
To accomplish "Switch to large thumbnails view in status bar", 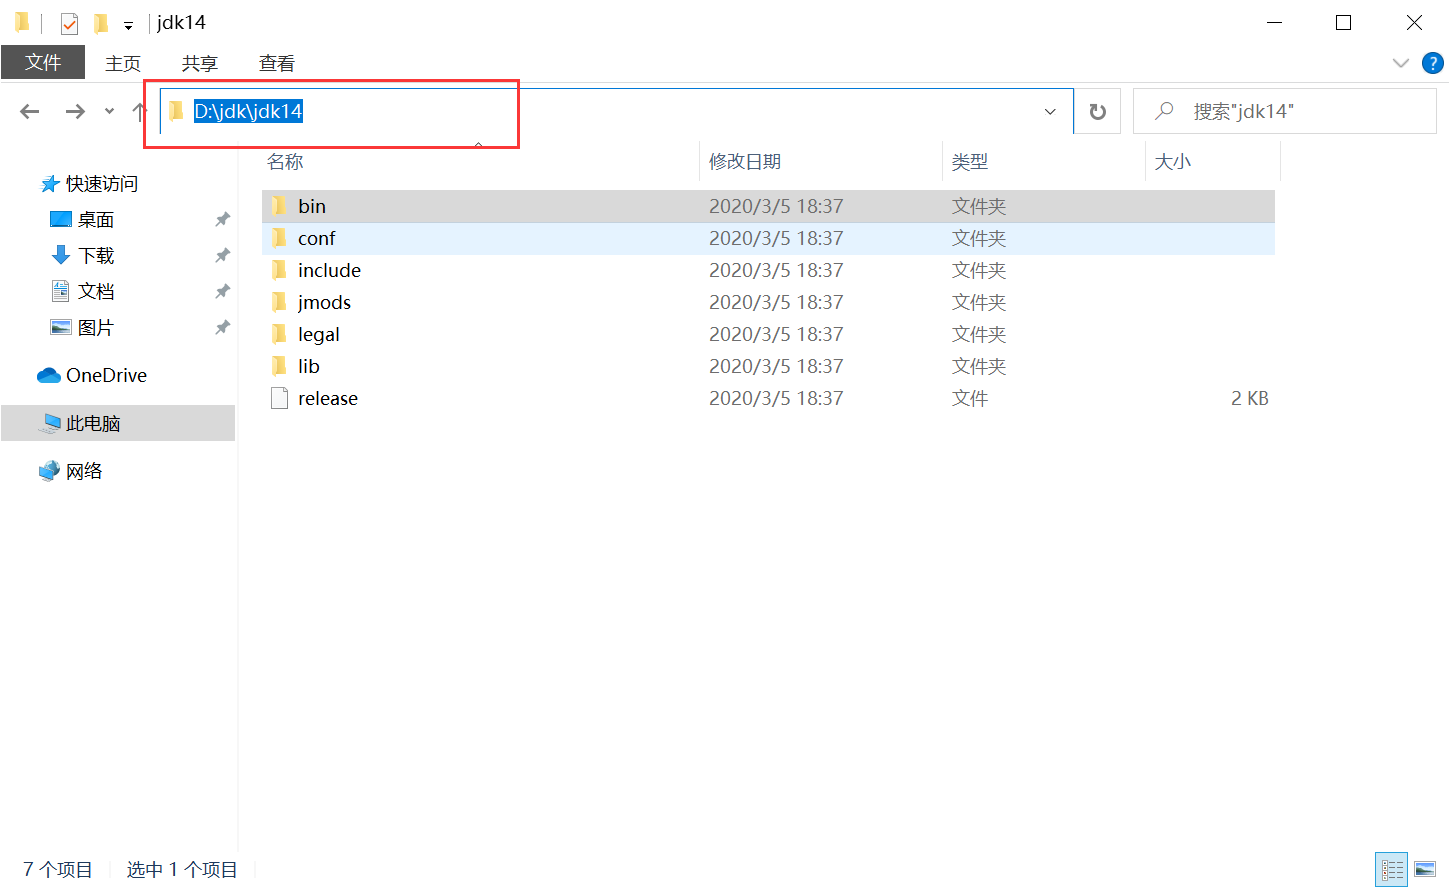I will [1425, 868].
